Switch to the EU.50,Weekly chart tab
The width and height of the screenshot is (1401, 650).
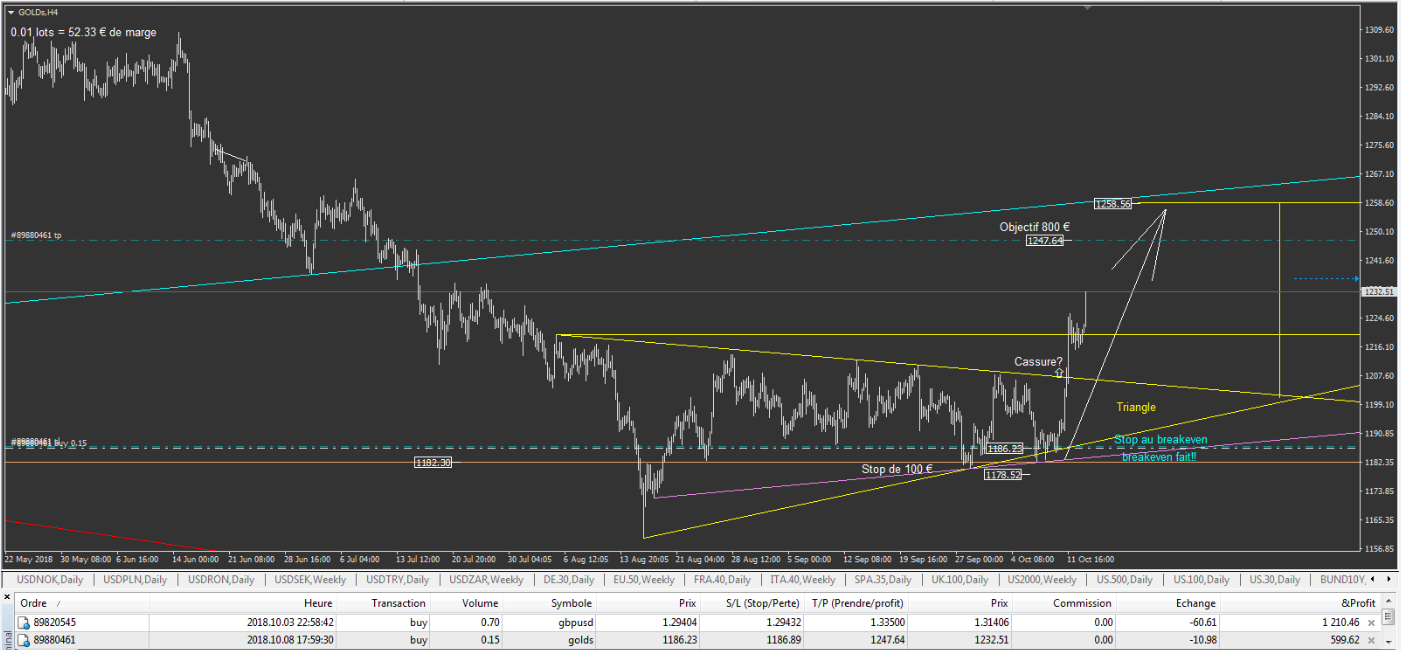pyautogui.click(x=644, y=580)
